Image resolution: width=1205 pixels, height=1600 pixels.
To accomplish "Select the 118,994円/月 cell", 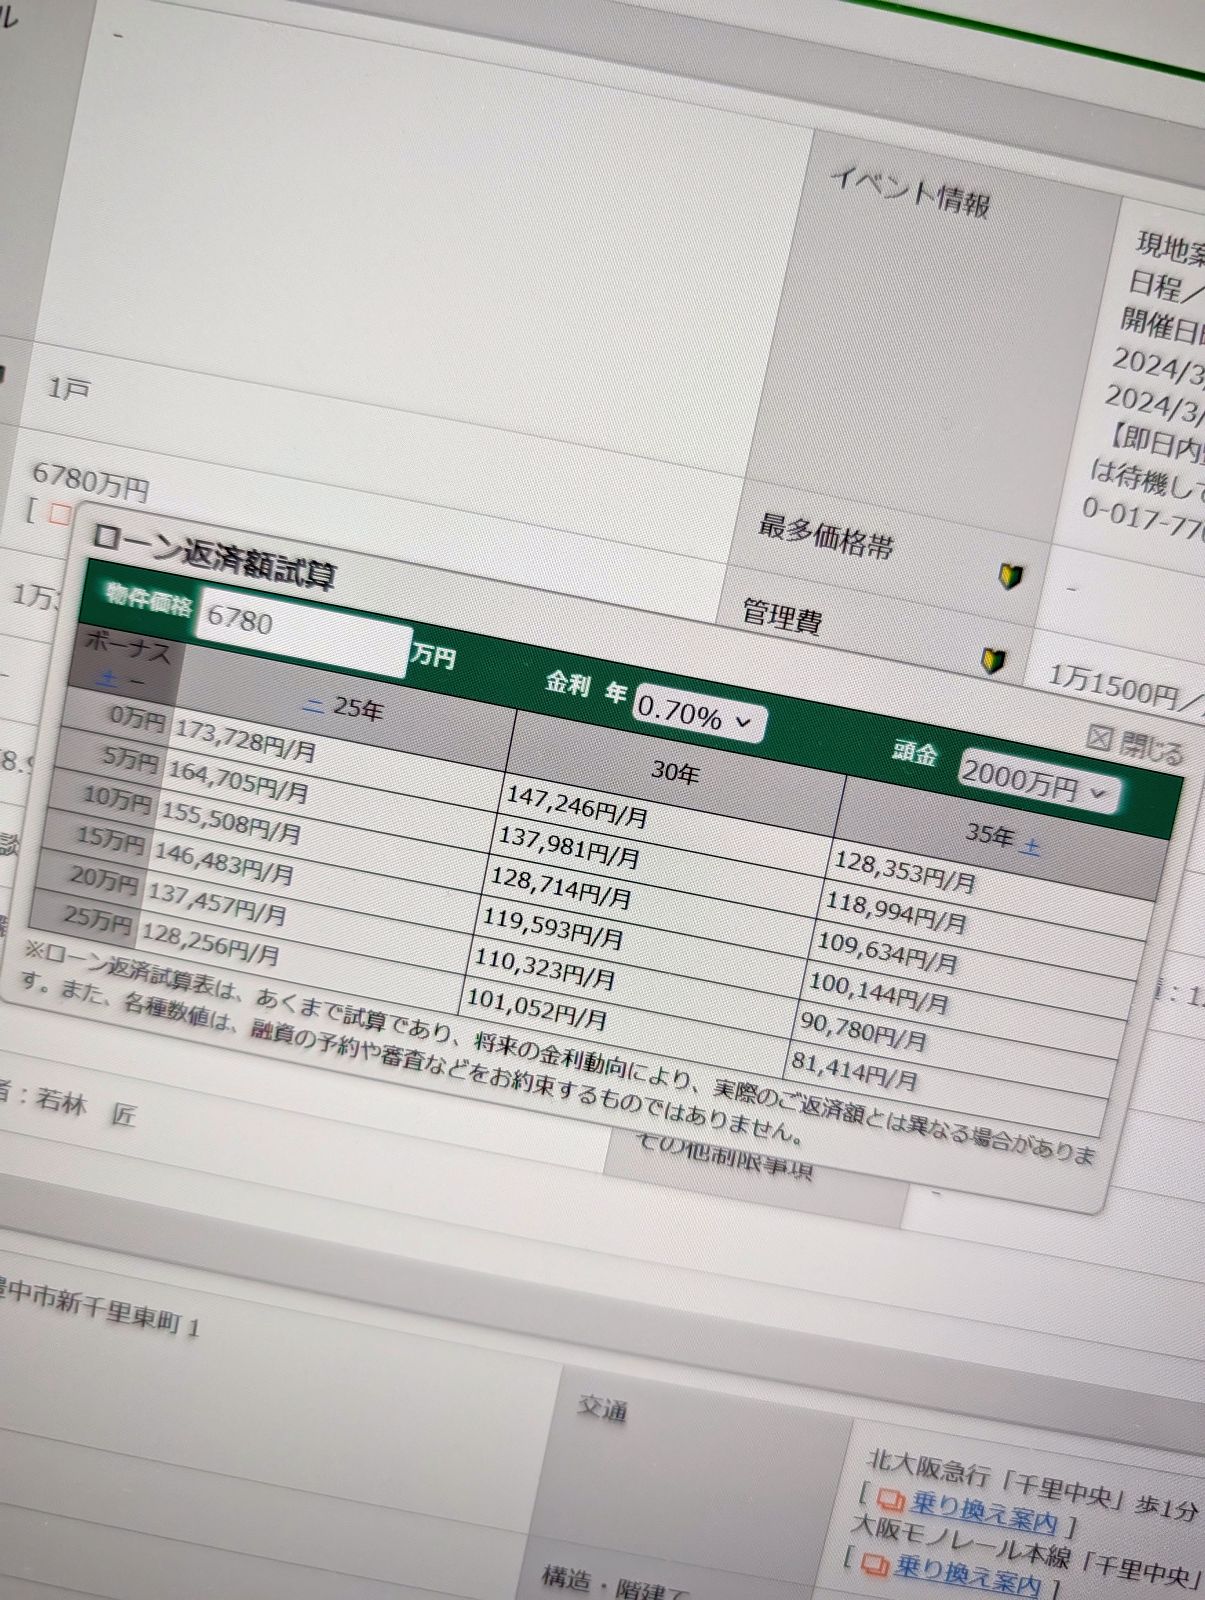I will (895, 912).
